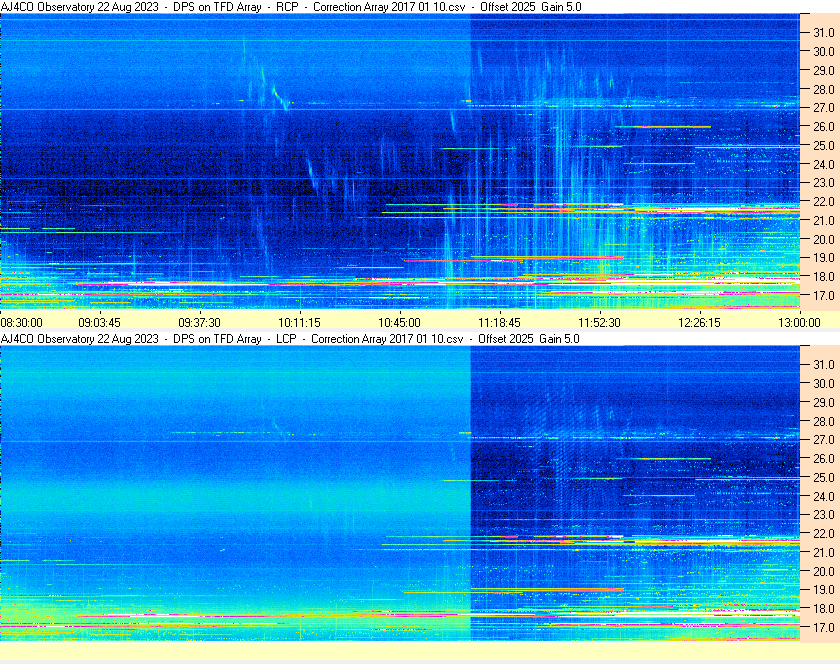This screenshot has height=664, width=840.
Task: Click the 22.0 frequency label on RCP plot
Action: click(x=823, y=202)
